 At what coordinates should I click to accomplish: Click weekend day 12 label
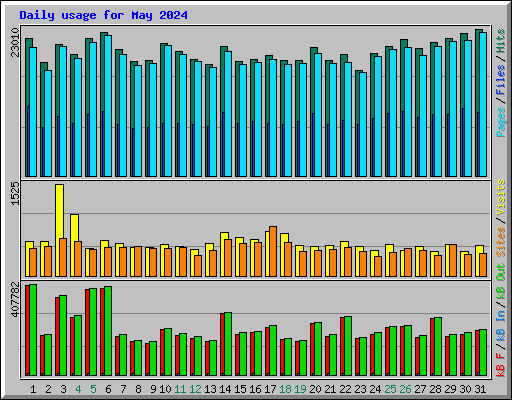click(x=195, y=389)
